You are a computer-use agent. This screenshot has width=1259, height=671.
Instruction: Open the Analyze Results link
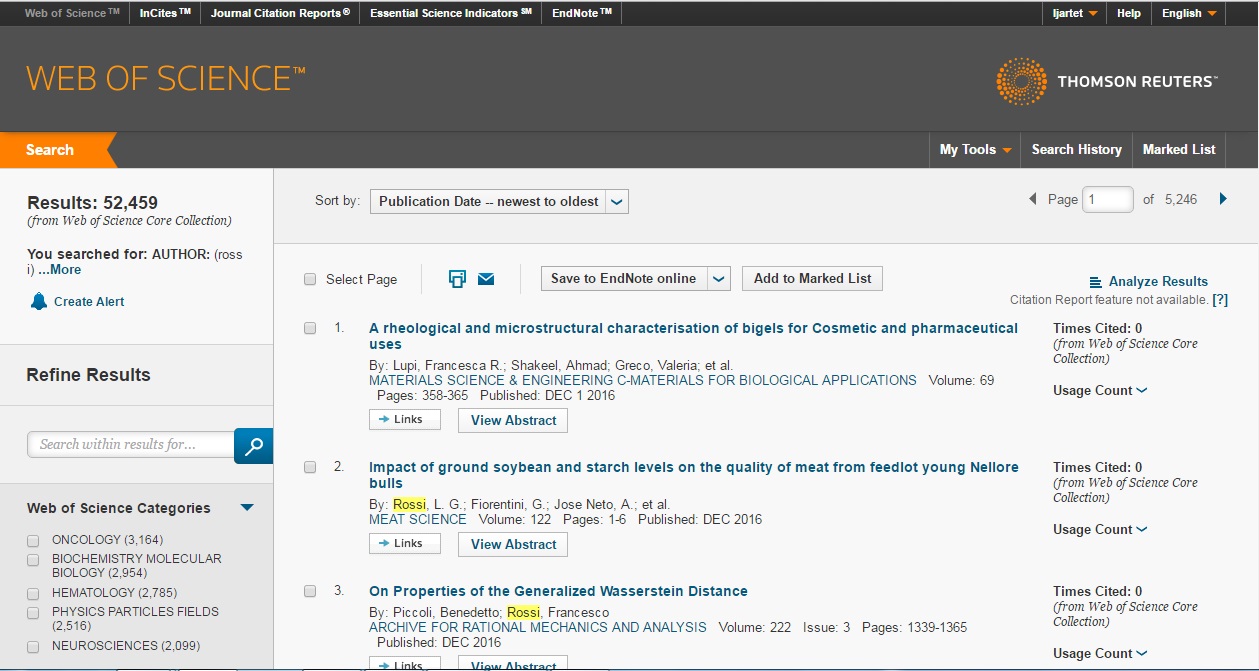point(1158,282)
